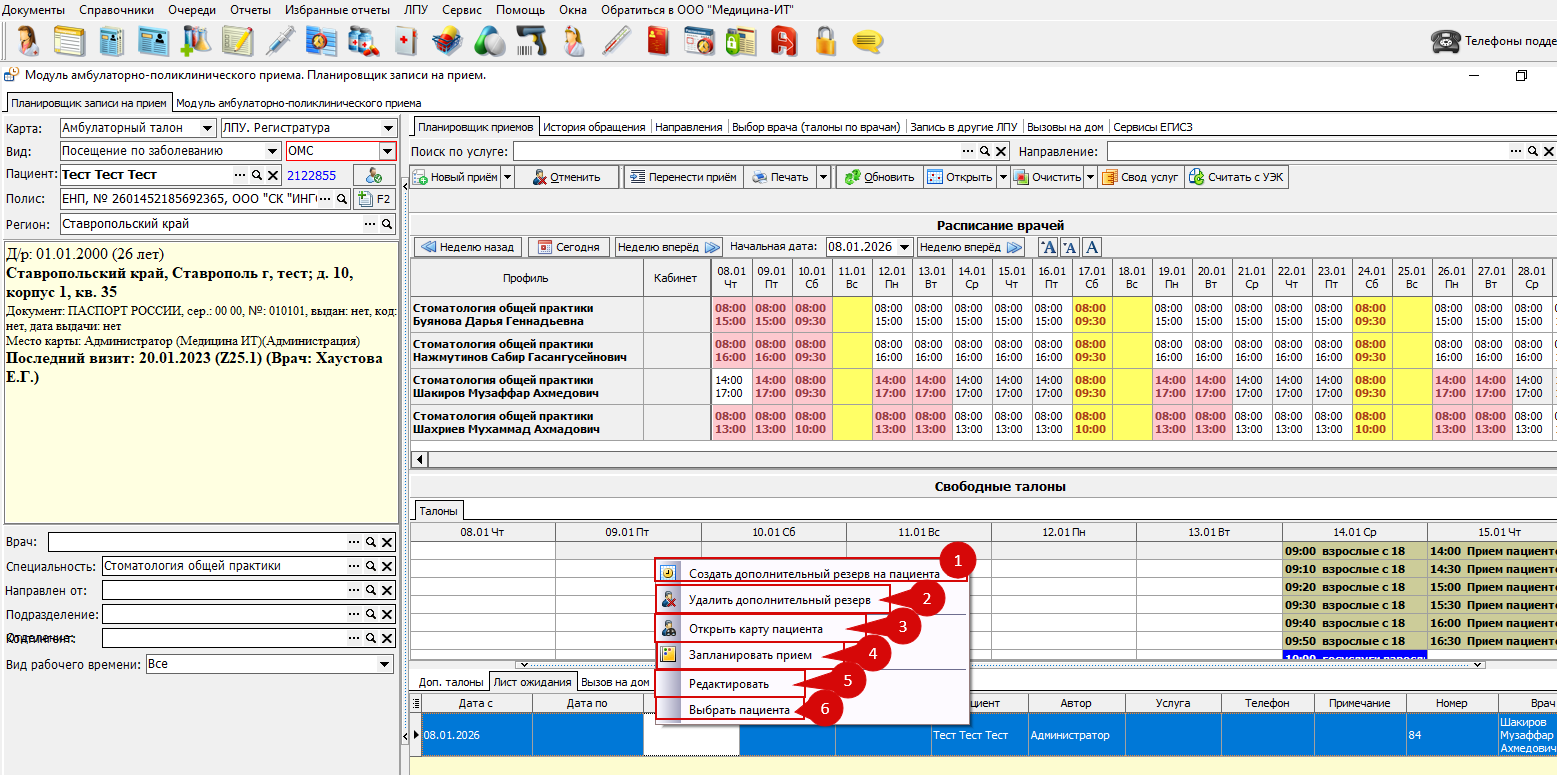Click the thermometer icon in the toolbar
Viewport: 1557px width, 775px height.
[614, 41]
